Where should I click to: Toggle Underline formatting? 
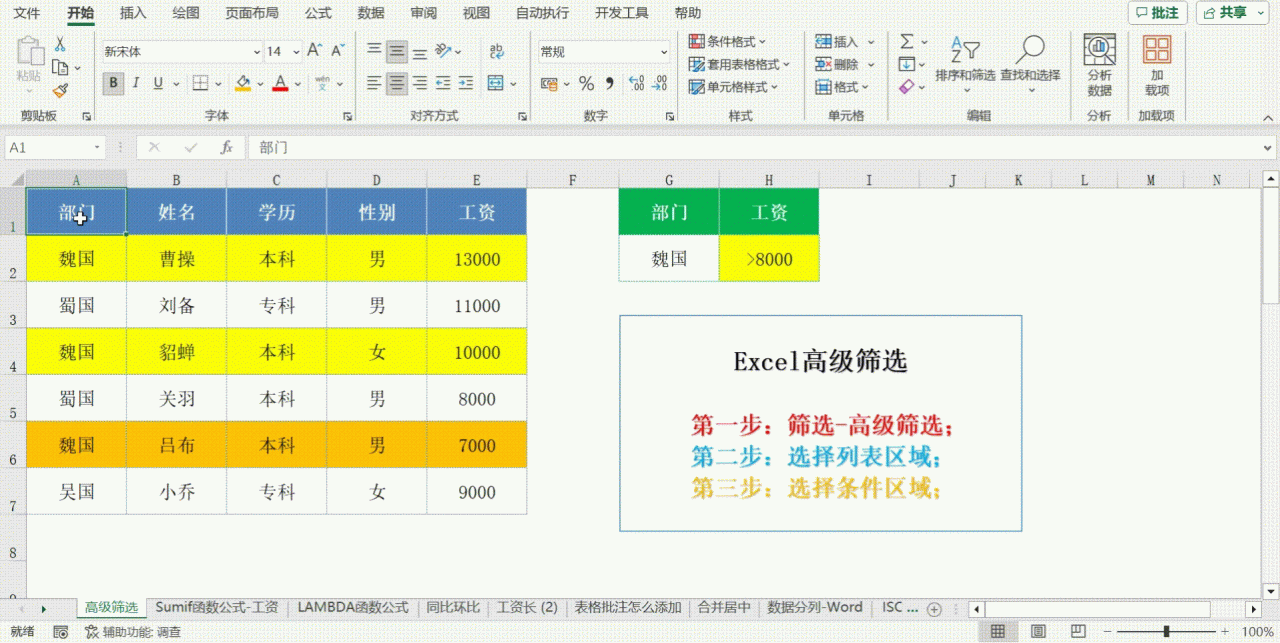coord(157,83)
